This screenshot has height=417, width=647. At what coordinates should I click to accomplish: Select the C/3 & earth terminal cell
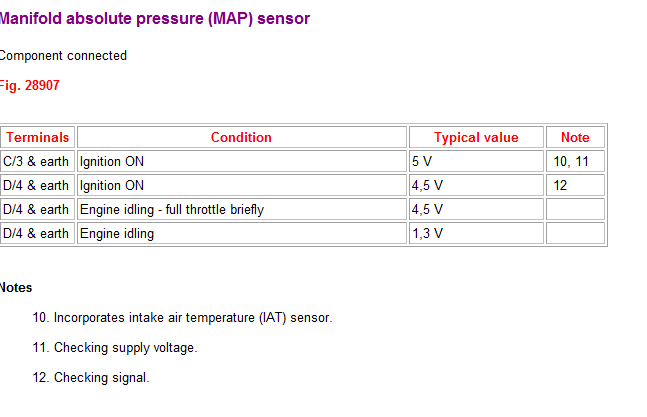[x=37, y=161]
